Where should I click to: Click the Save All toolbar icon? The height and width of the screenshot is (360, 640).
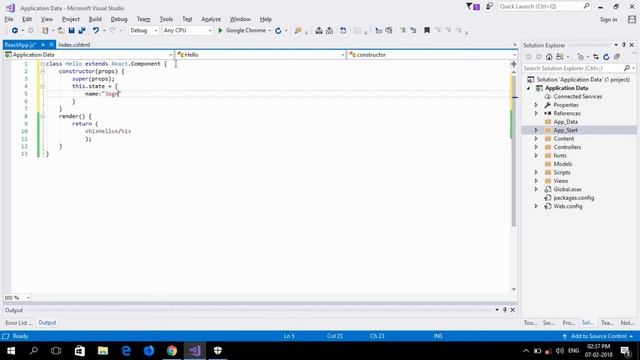[82, 31]
